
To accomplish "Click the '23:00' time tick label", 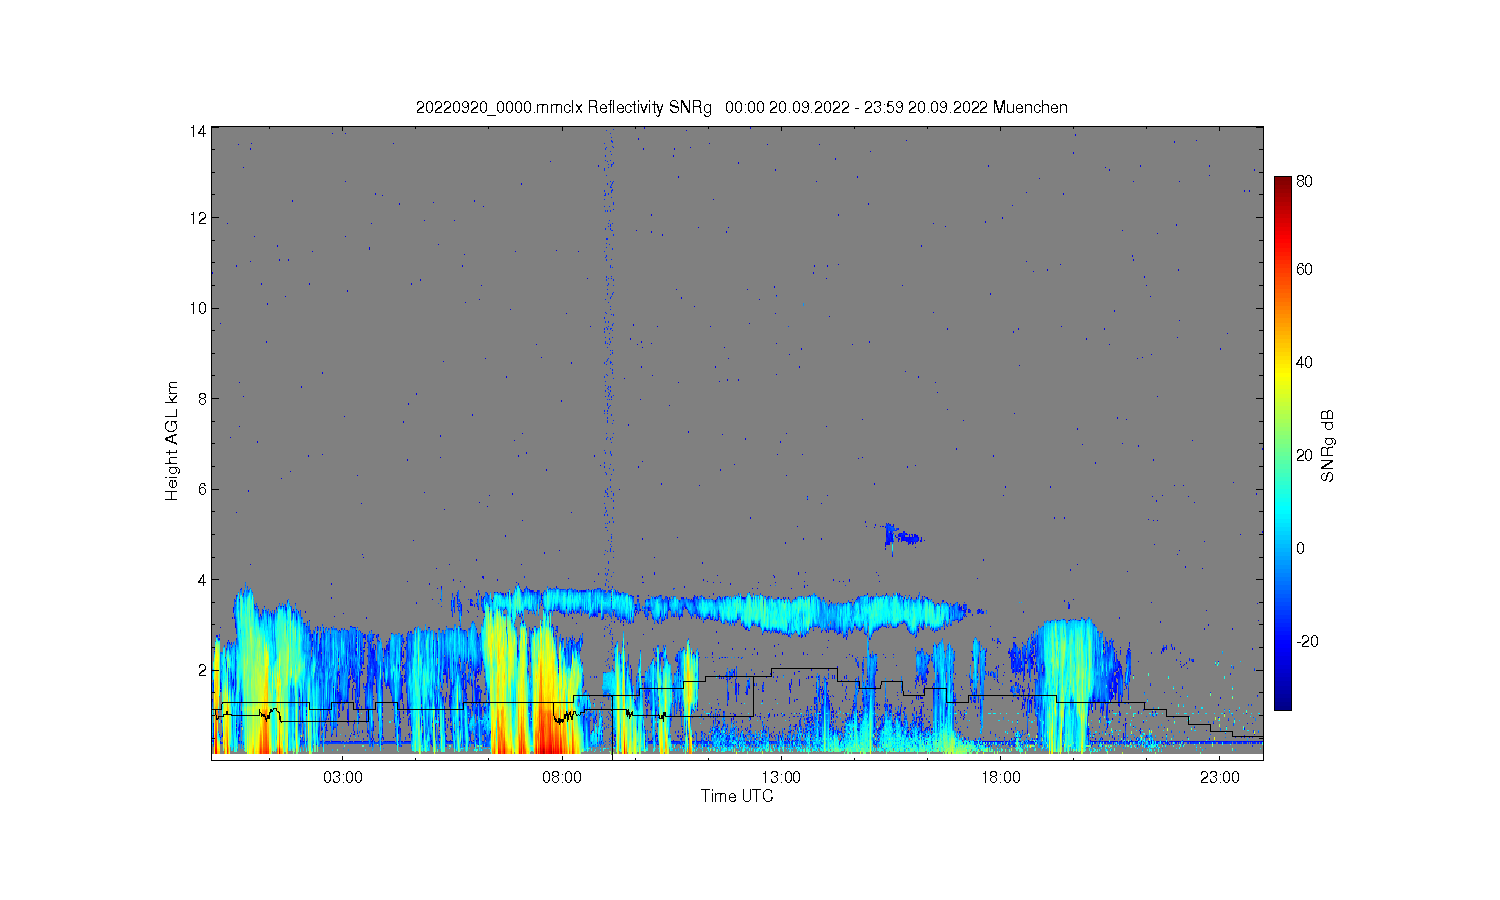I will [1219, 777].
